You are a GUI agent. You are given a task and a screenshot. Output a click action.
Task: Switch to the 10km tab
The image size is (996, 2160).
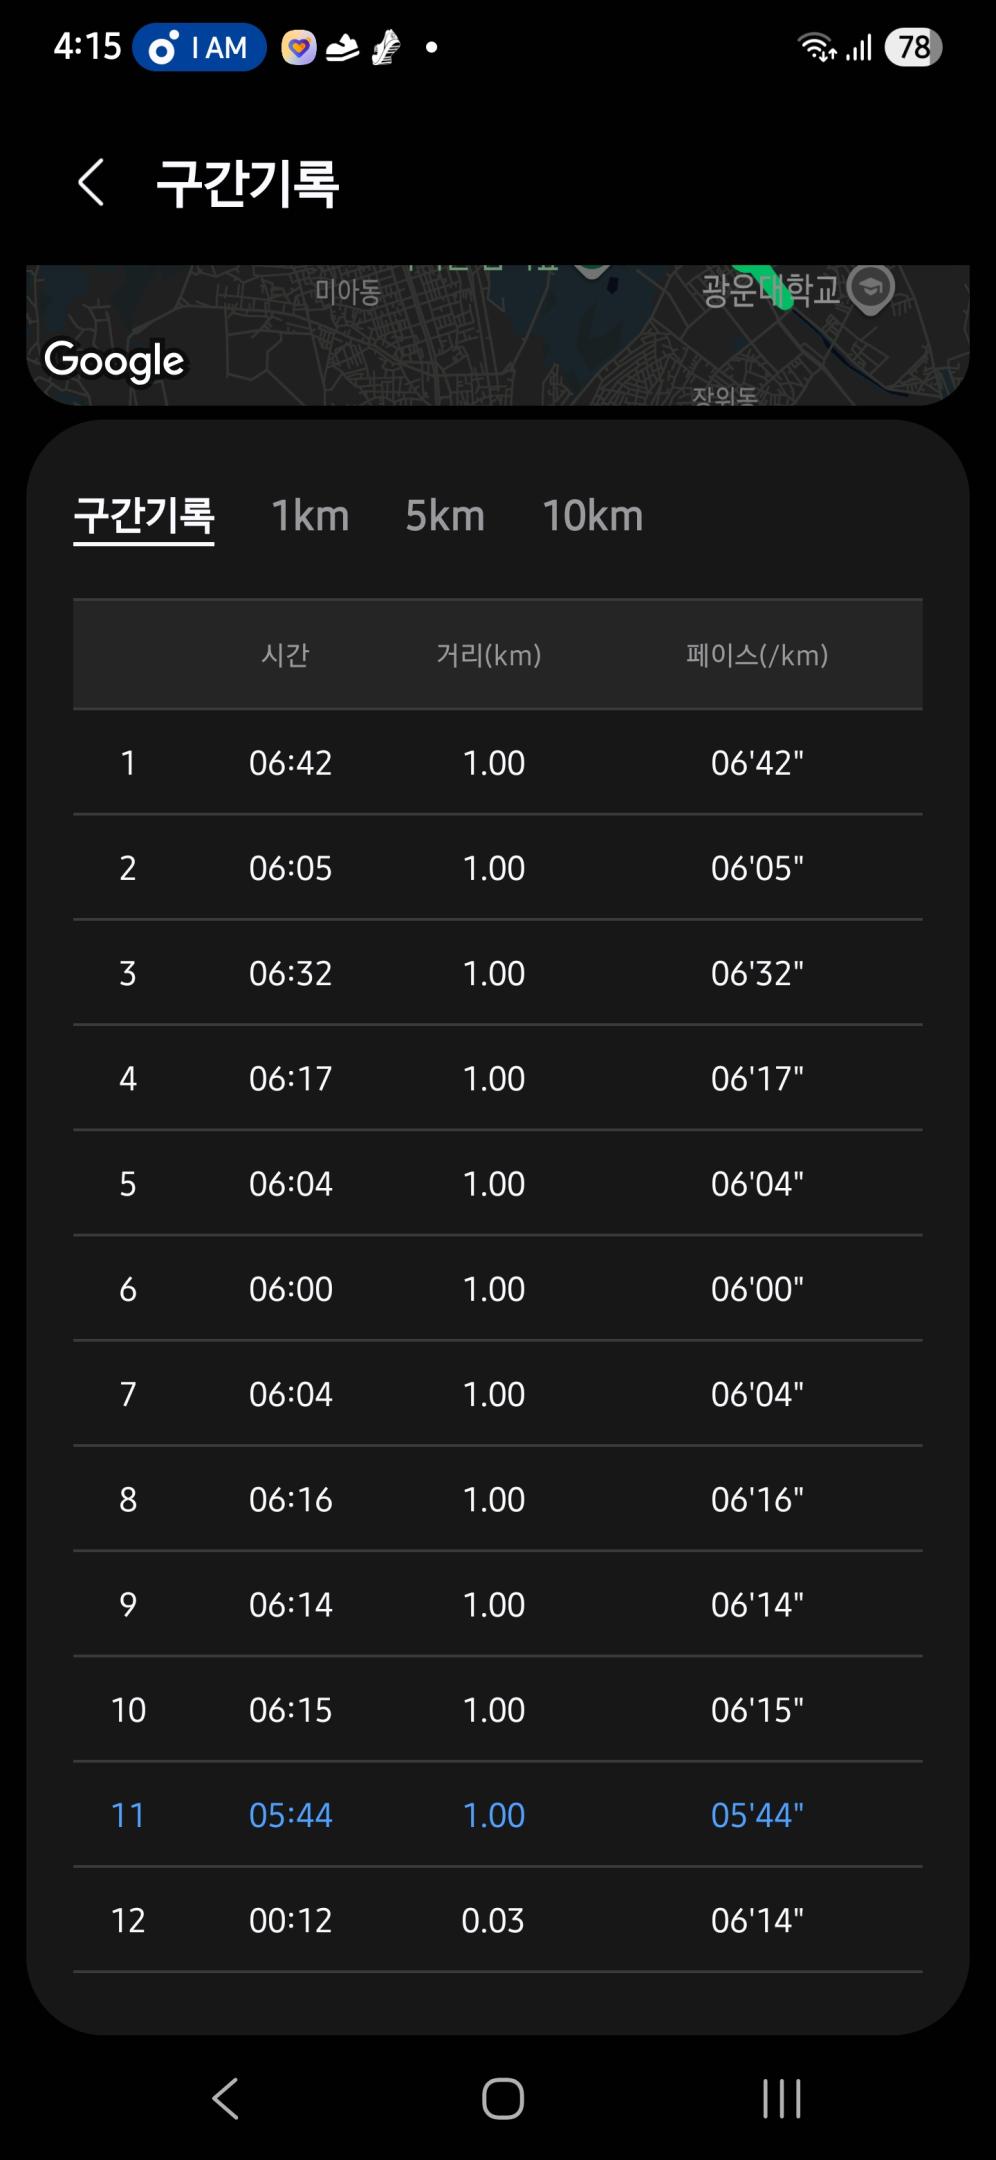(x=592, y=516)
